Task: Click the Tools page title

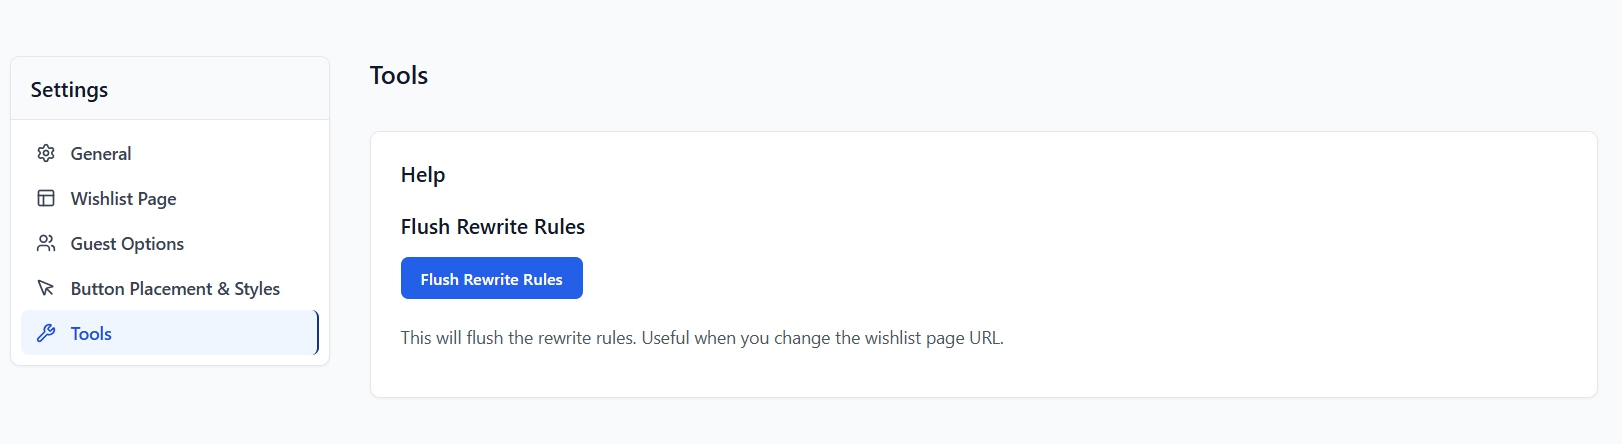Action: tap(399, 76)
